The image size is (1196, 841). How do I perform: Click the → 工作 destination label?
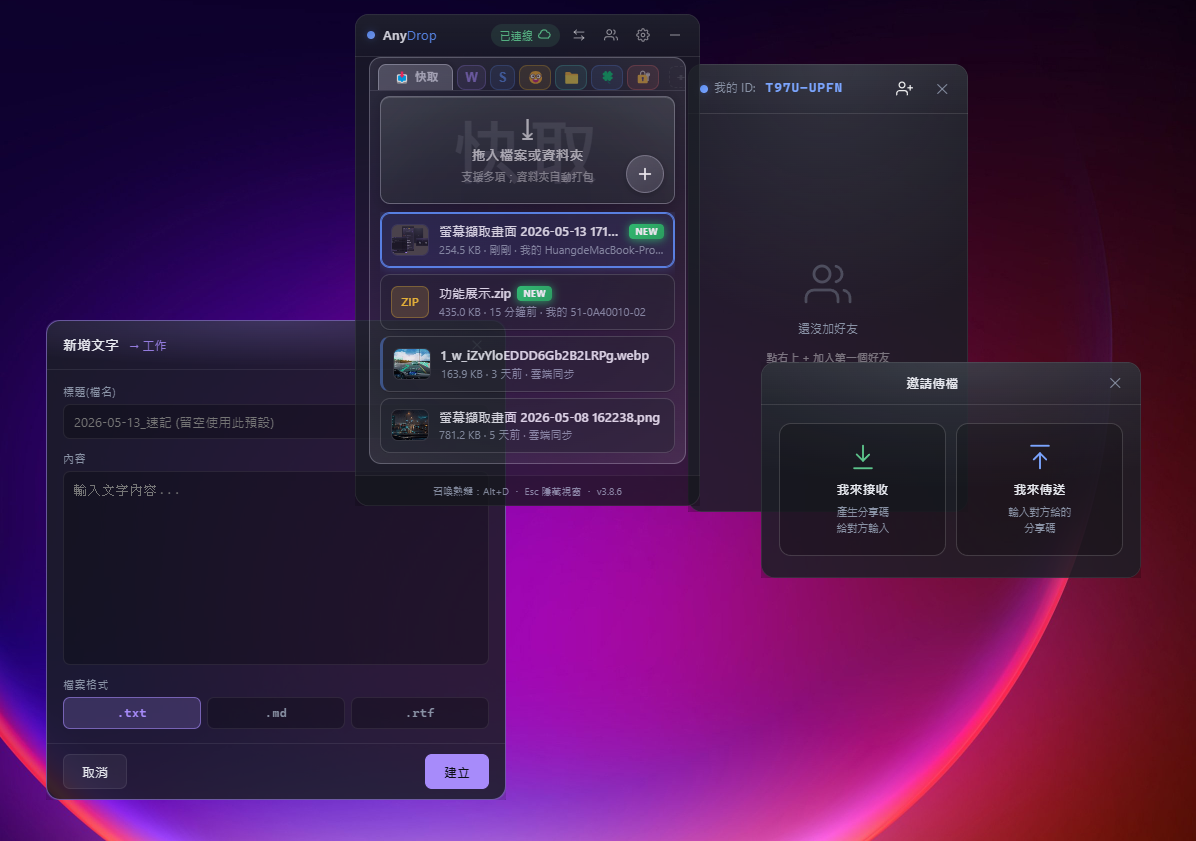tap(147, 345)
